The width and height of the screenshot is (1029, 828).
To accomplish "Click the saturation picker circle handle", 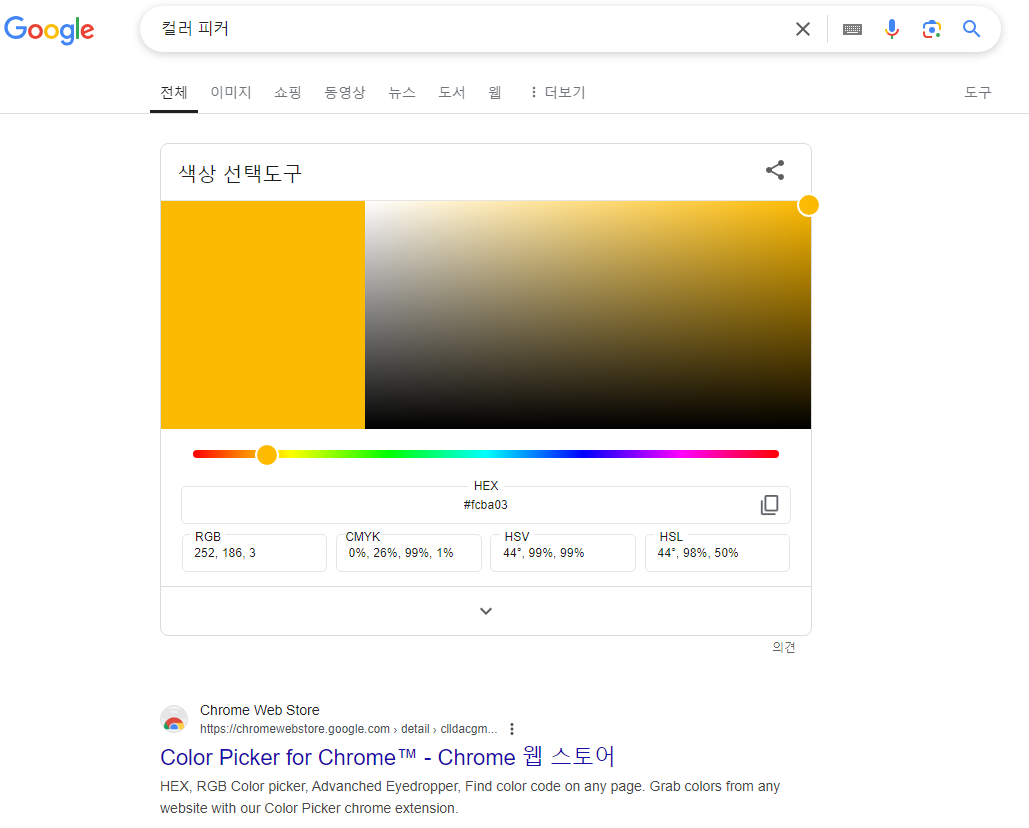I will pos(808,205).
